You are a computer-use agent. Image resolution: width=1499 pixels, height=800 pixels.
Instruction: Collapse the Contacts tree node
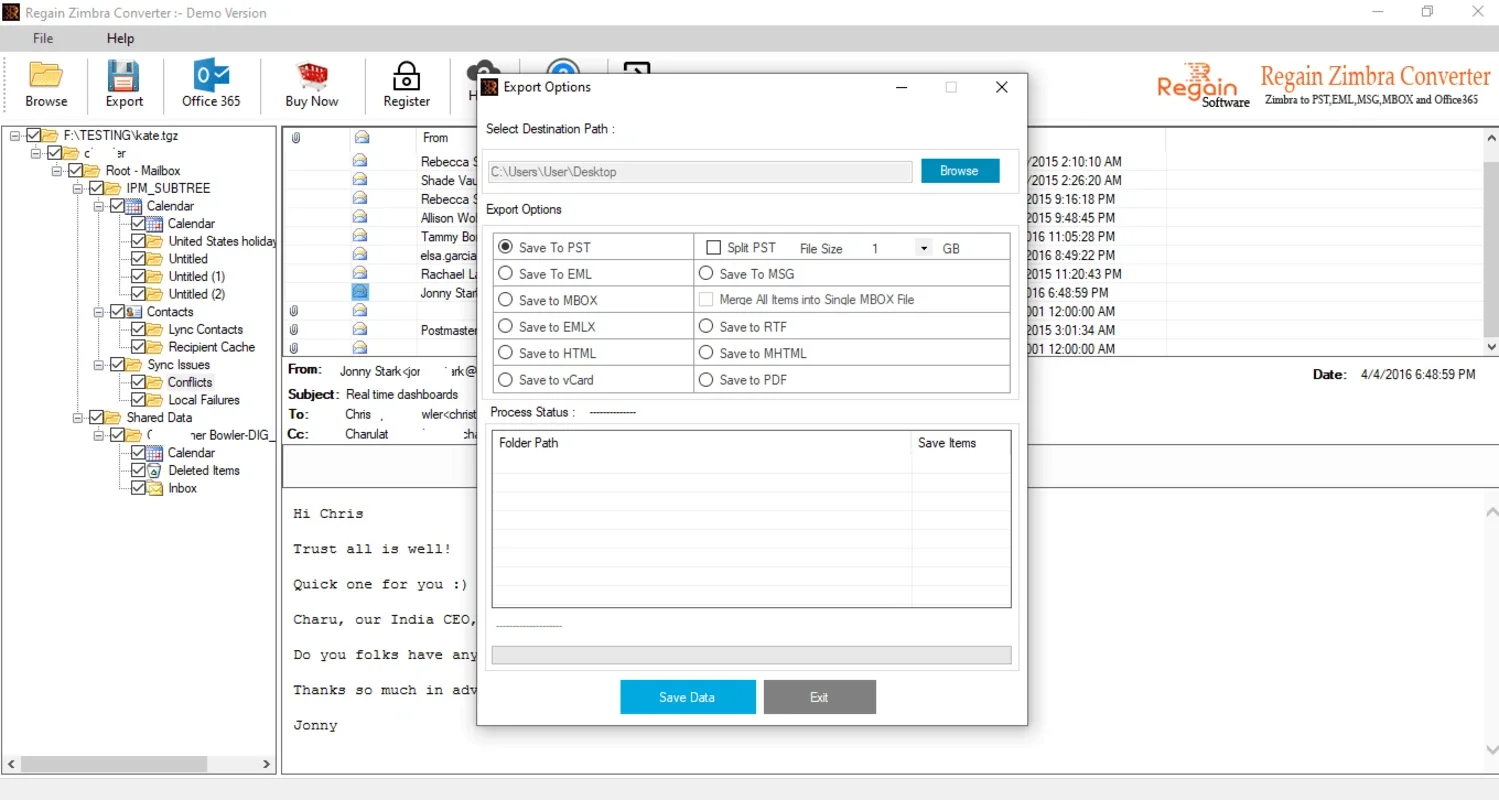[99, 312]
